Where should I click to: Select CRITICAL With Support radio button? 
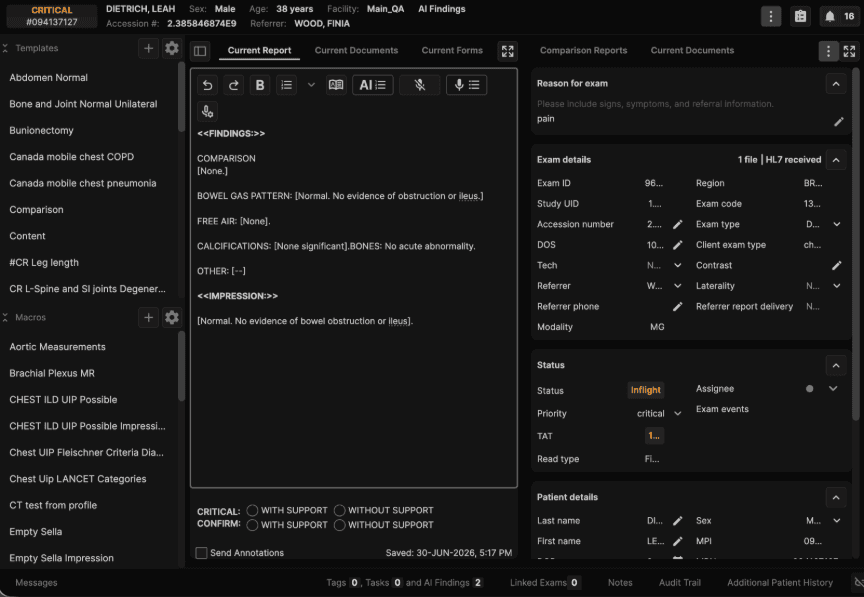(x=252, y=510)
